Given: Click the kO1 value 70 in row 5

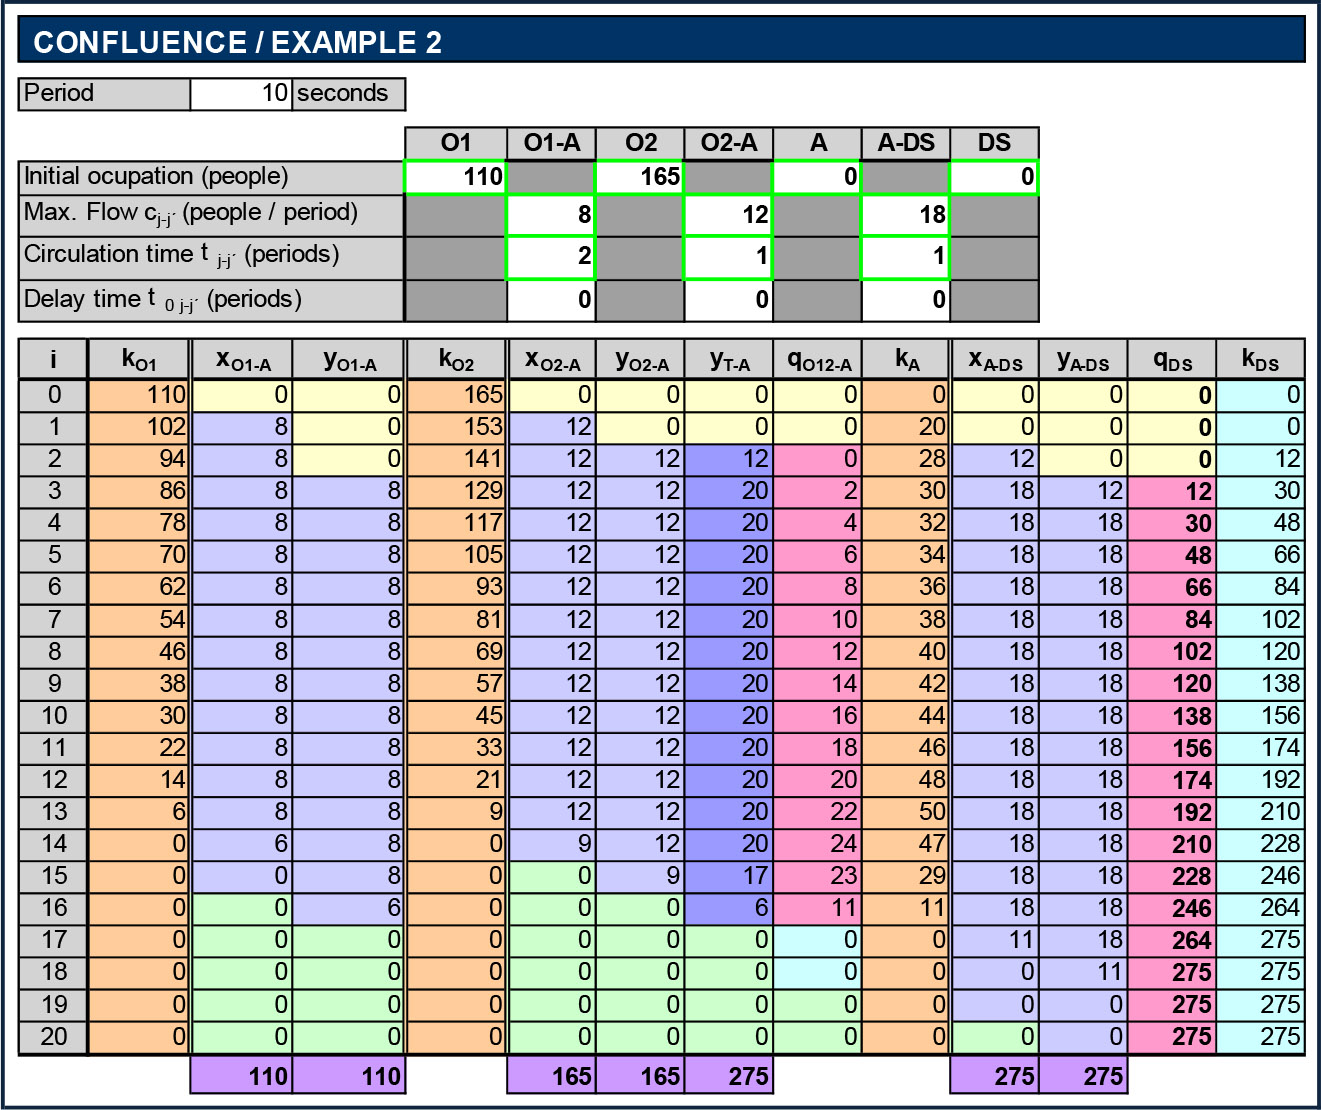Looking at the screenshot, I should pos(138,555).
